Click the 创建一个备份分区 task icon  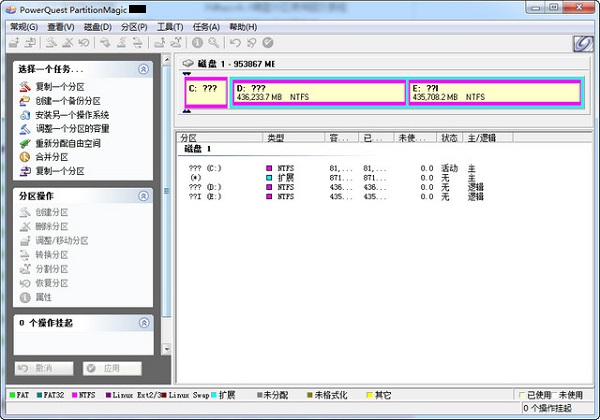pyautogui.click(x=25, y=101)
